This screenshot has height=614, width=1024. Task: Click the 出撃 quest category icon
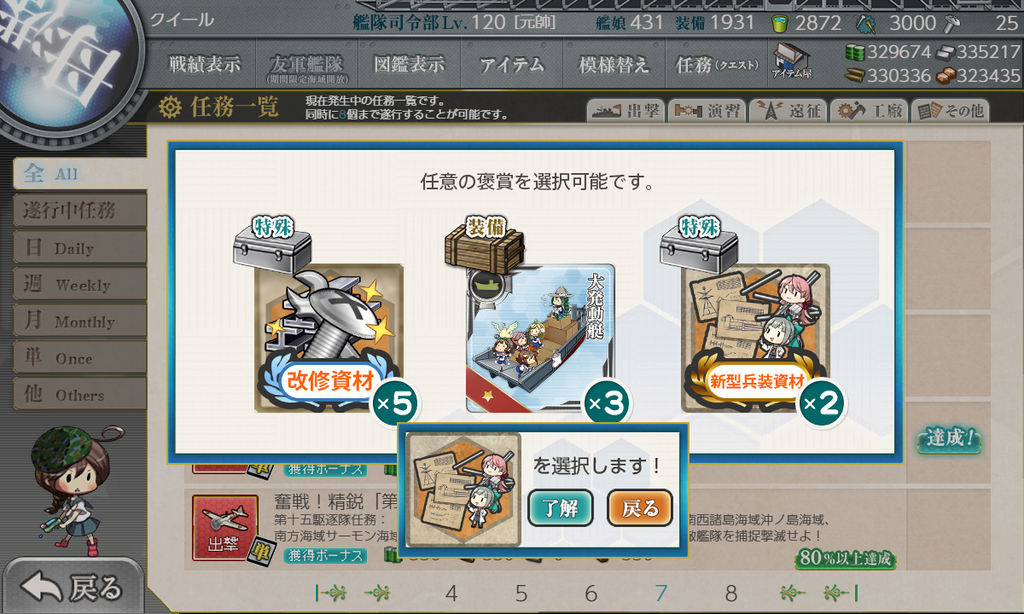(223, 528)
